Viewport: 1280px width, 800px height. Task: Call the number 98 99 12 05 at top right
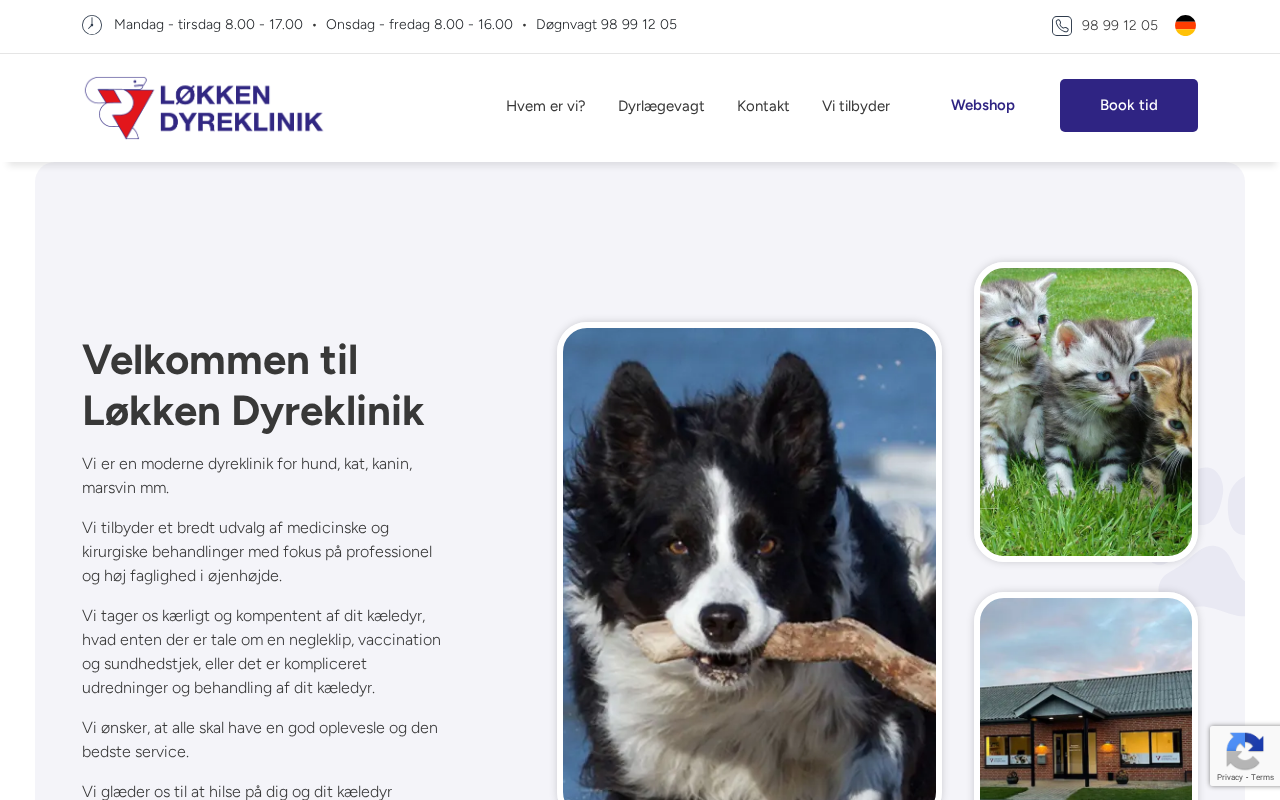pyautogui.click(x=1120, y=26)
